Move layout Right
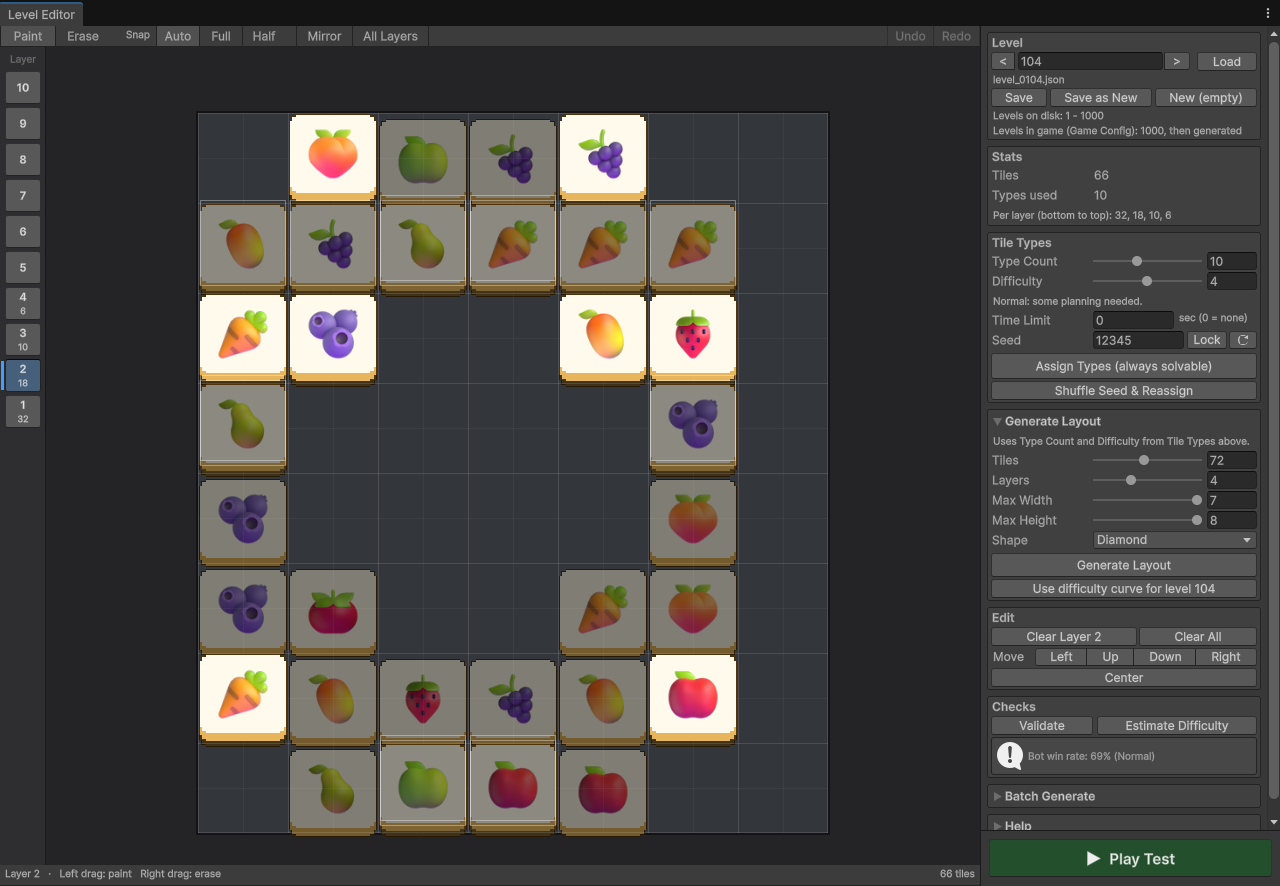1280x886 pixels. (1226, 657)
